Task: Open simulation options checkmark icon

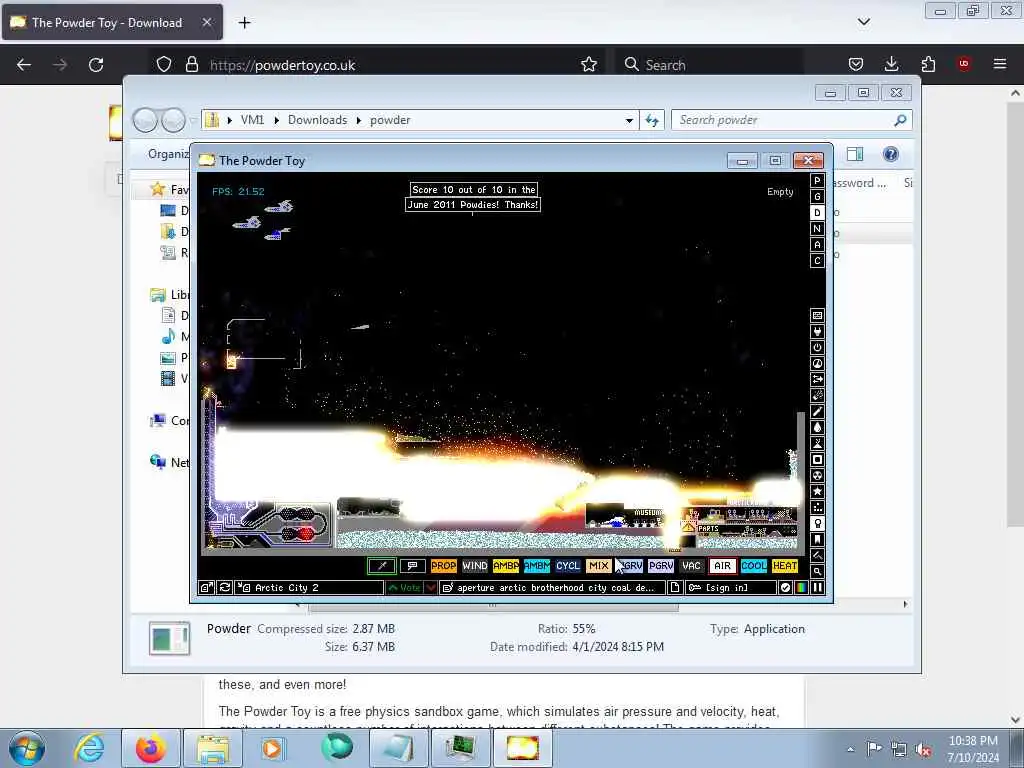Action: pos(785,588)
